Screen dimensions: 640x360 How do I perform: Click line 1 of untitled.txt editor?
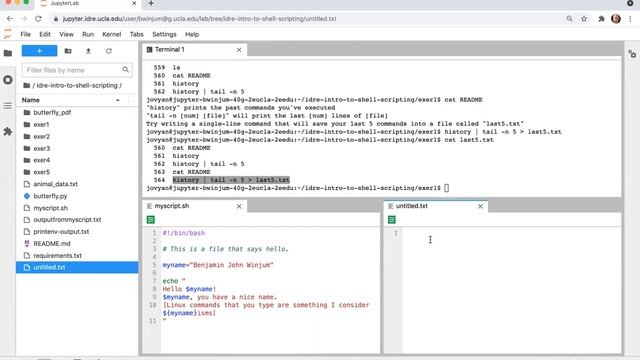click(511, 233)
